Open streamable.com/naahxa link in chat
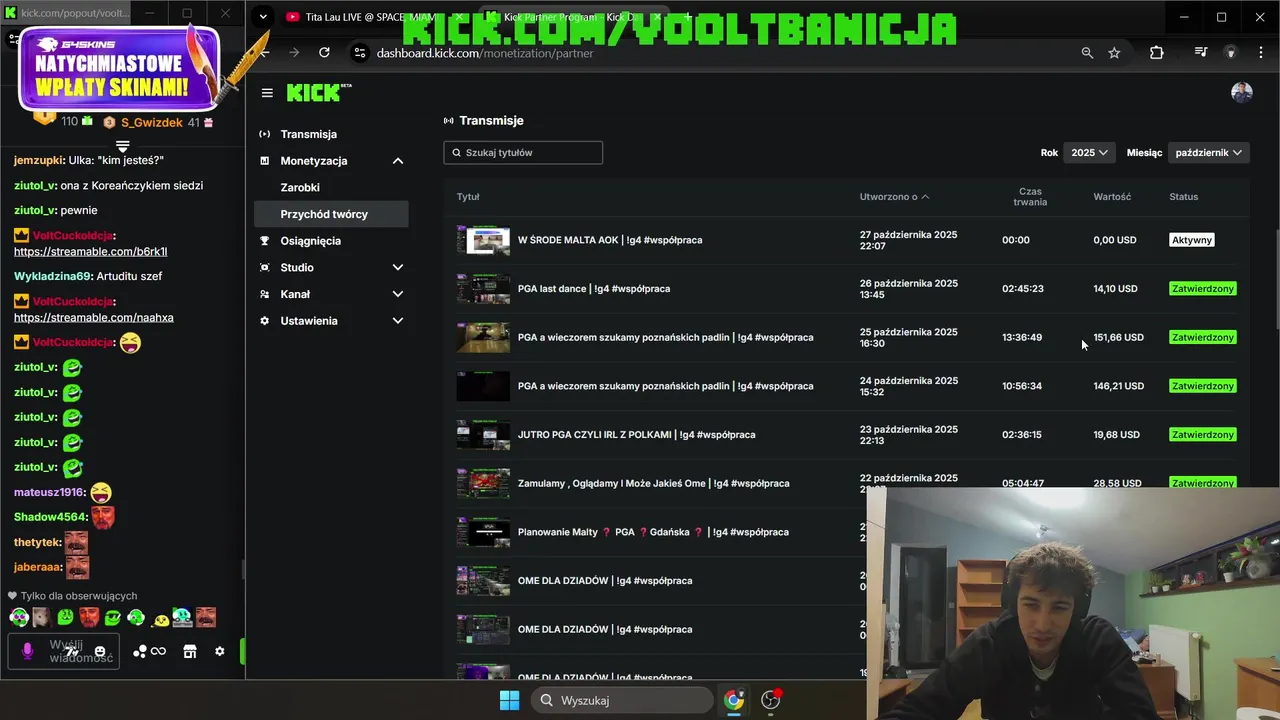 tap(94, 318)
